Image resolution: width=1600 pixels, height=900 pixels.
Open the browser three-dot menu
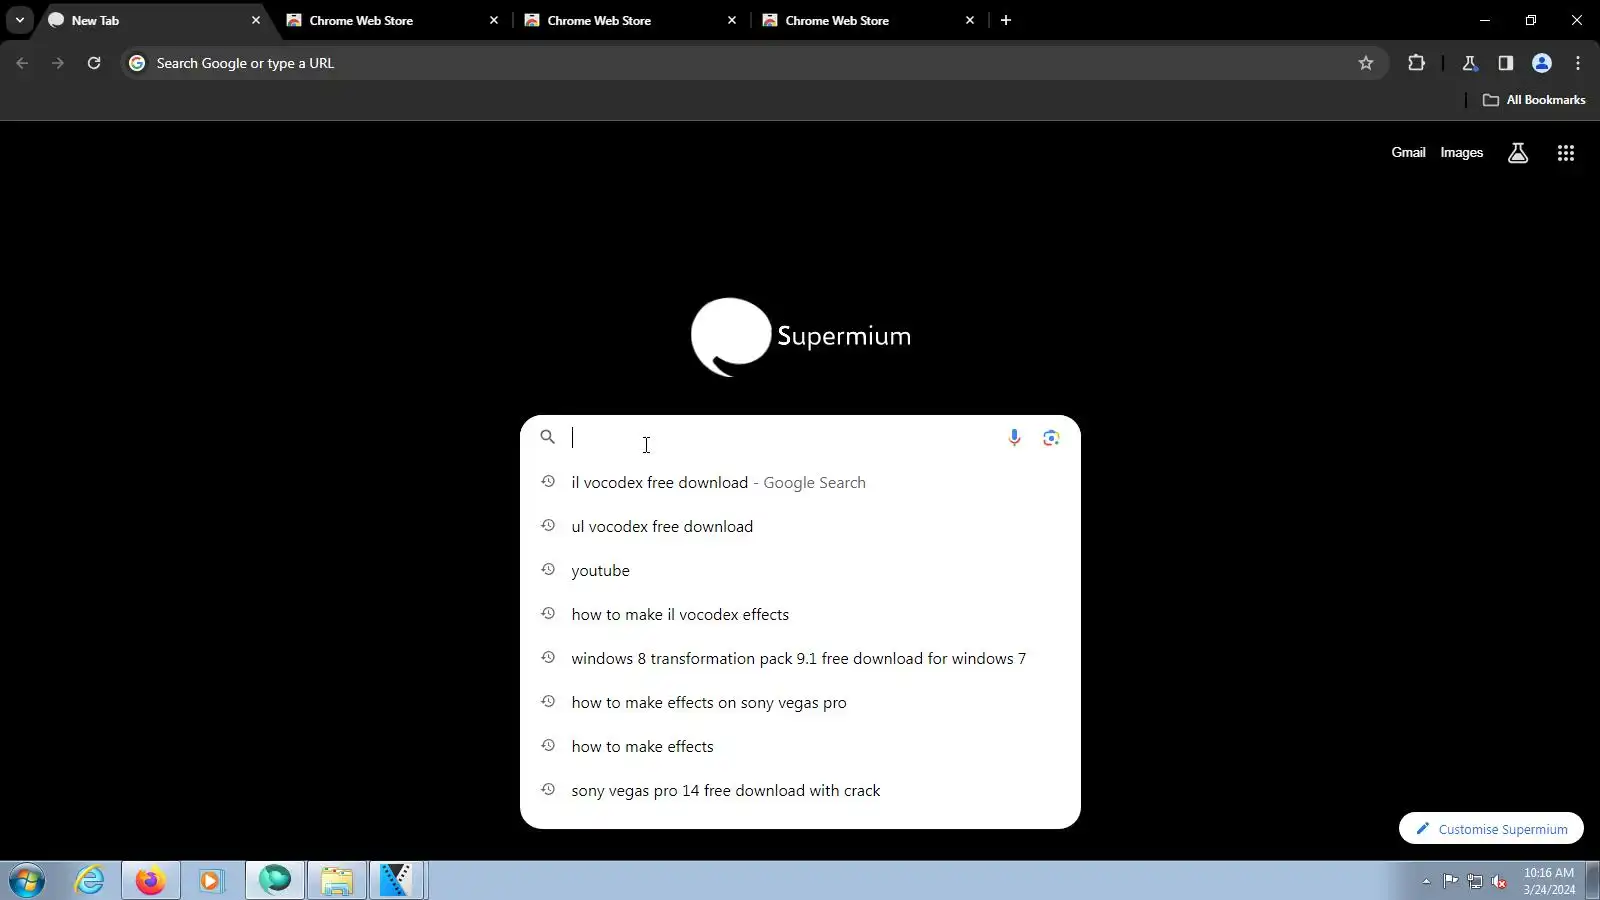point(1578,63)
